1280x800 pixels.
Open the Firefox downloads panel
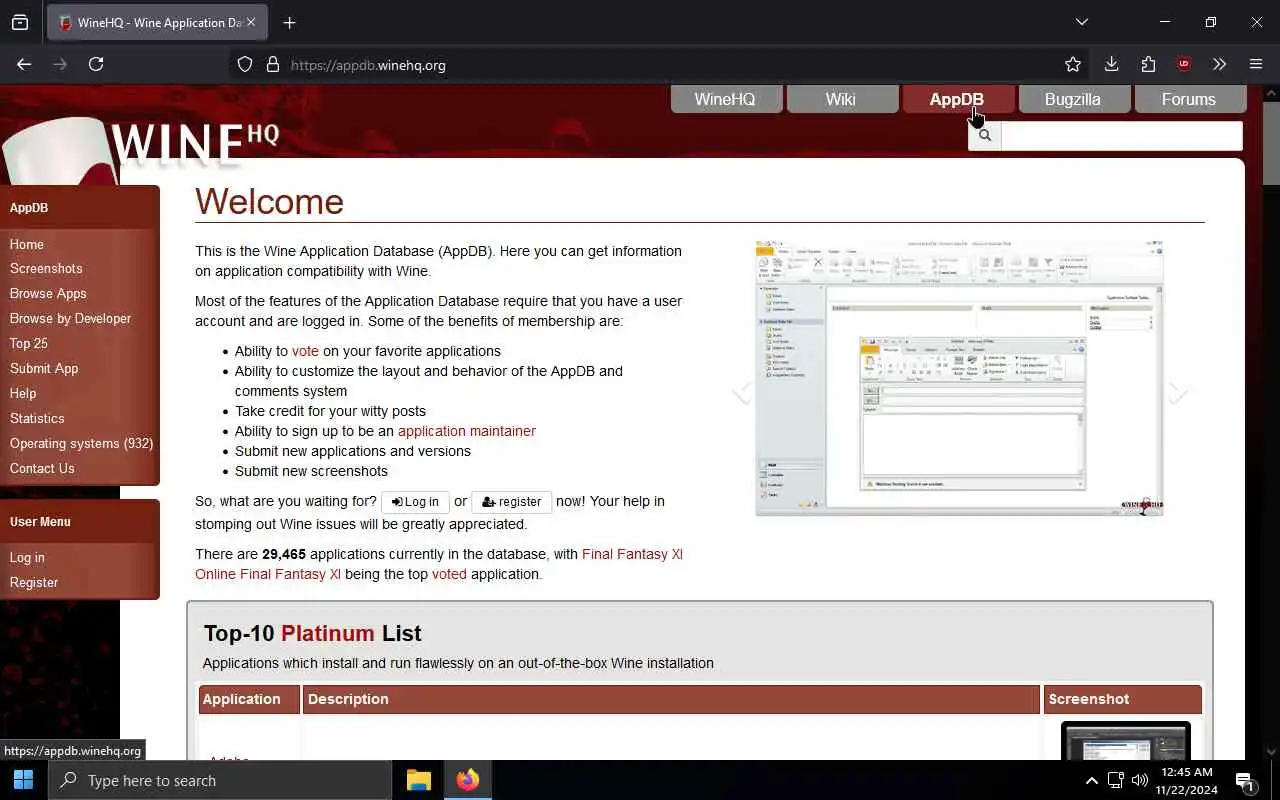click(x=1111, y=64)
